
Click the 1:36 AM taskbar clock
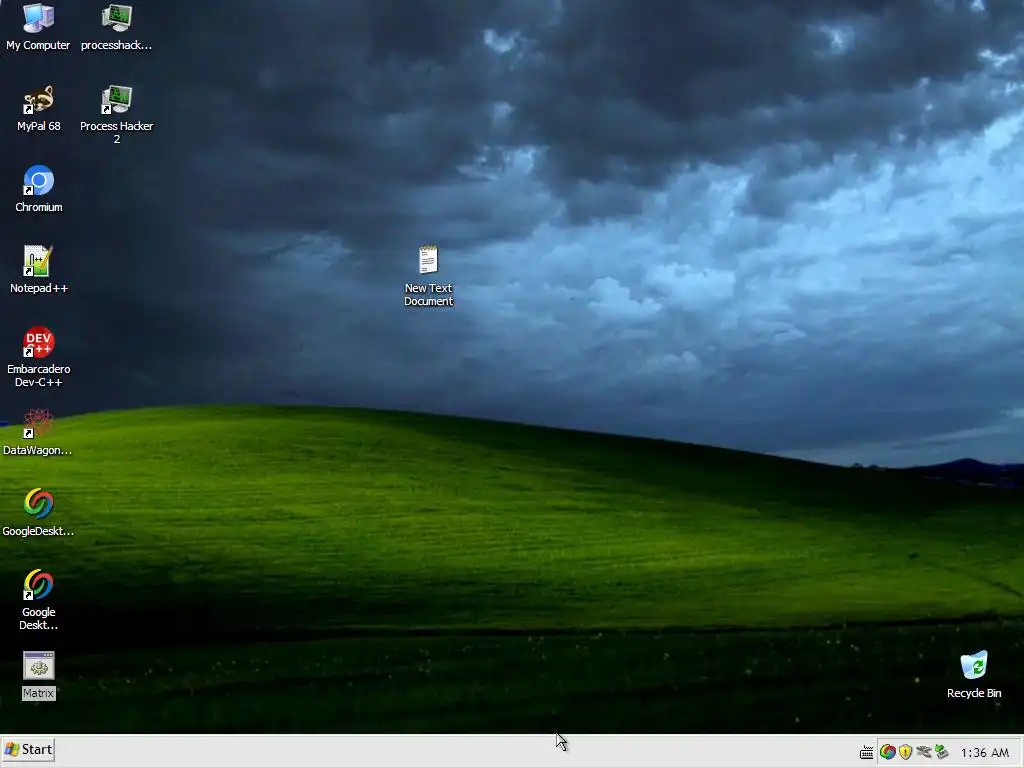coord(984,753)
